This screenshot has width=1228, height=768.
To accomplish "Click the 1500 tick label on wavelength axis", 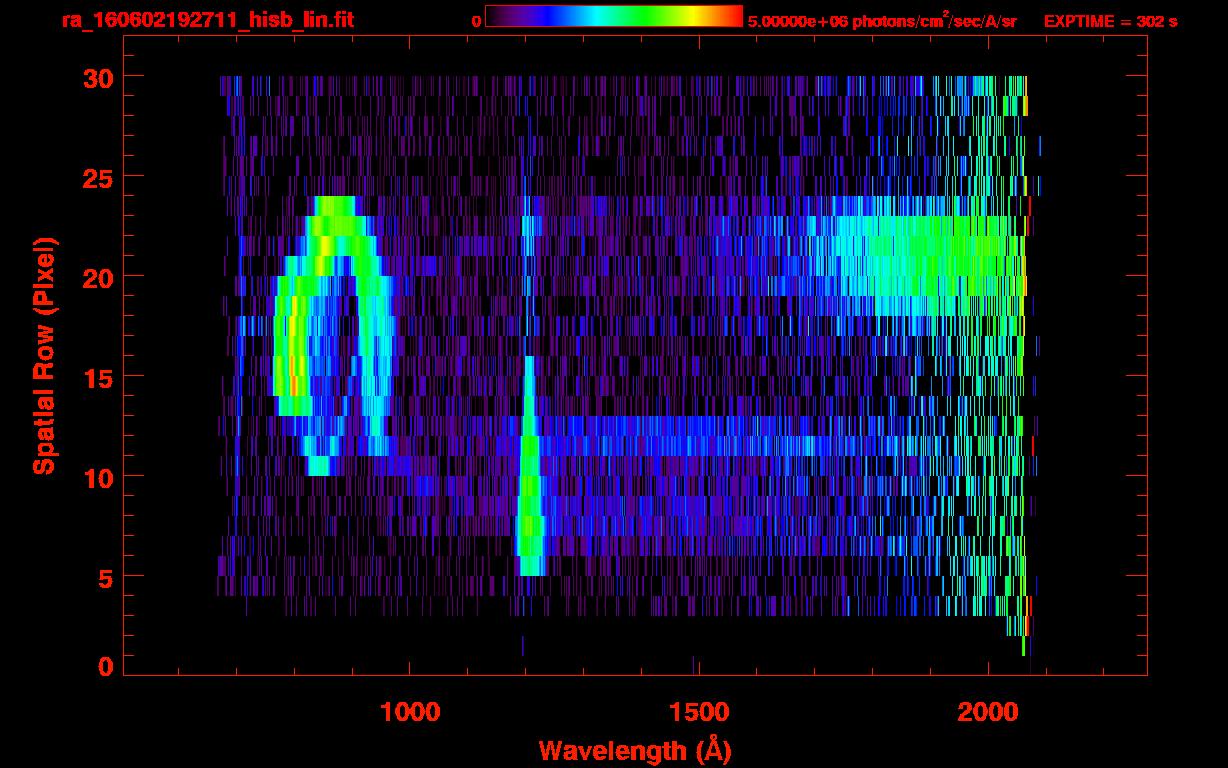I will coord(698,712).
